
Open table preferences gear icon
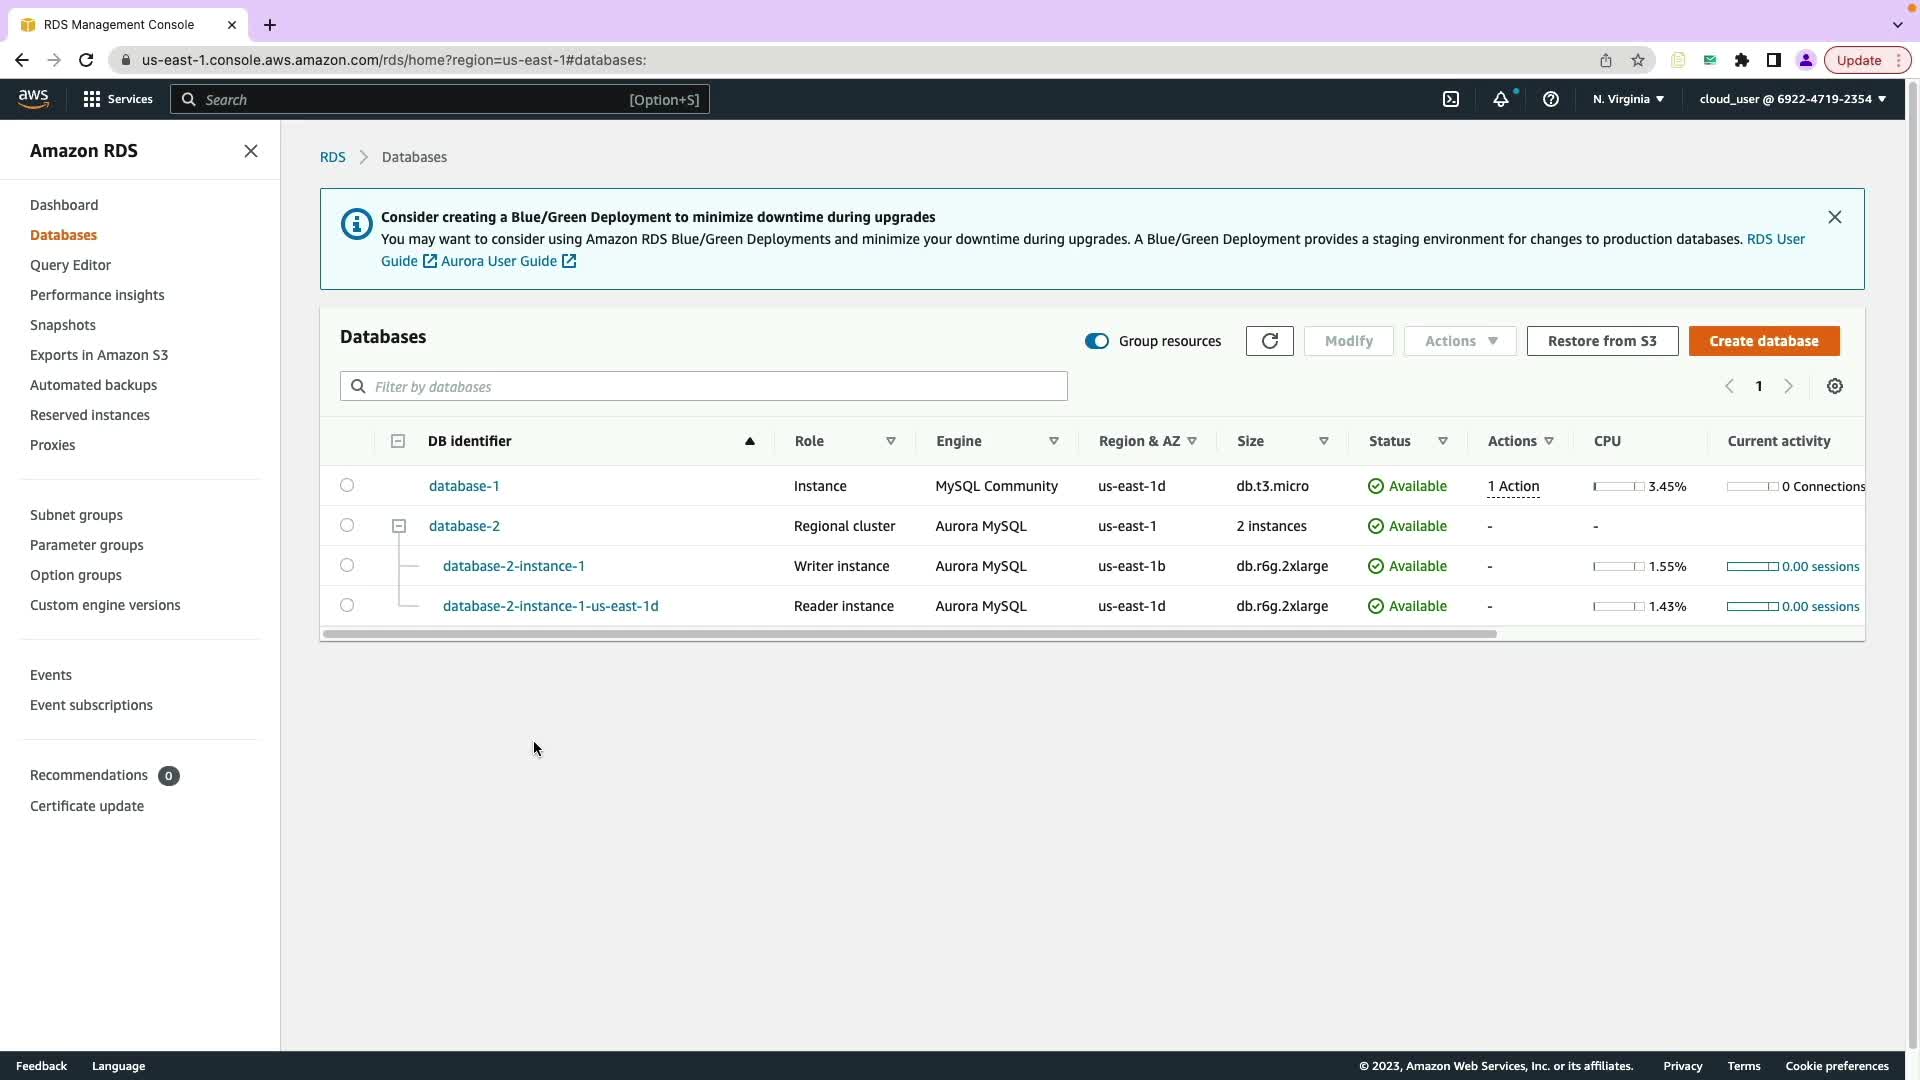point(1835,386)
